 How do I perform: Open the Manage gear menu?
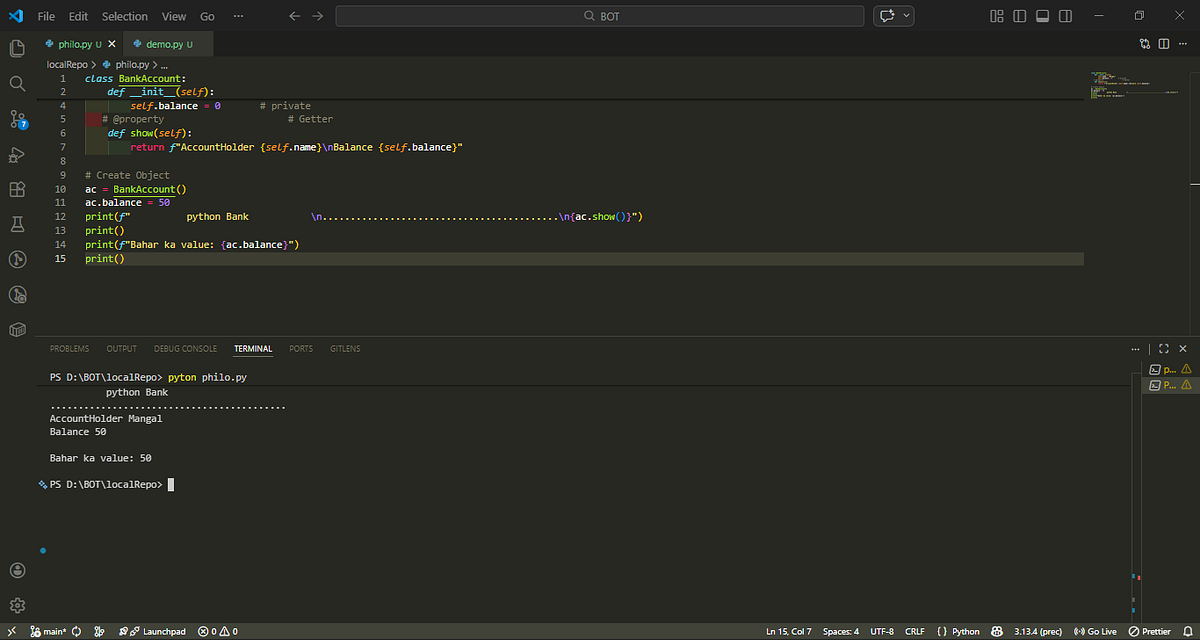[x=17, y=605]
